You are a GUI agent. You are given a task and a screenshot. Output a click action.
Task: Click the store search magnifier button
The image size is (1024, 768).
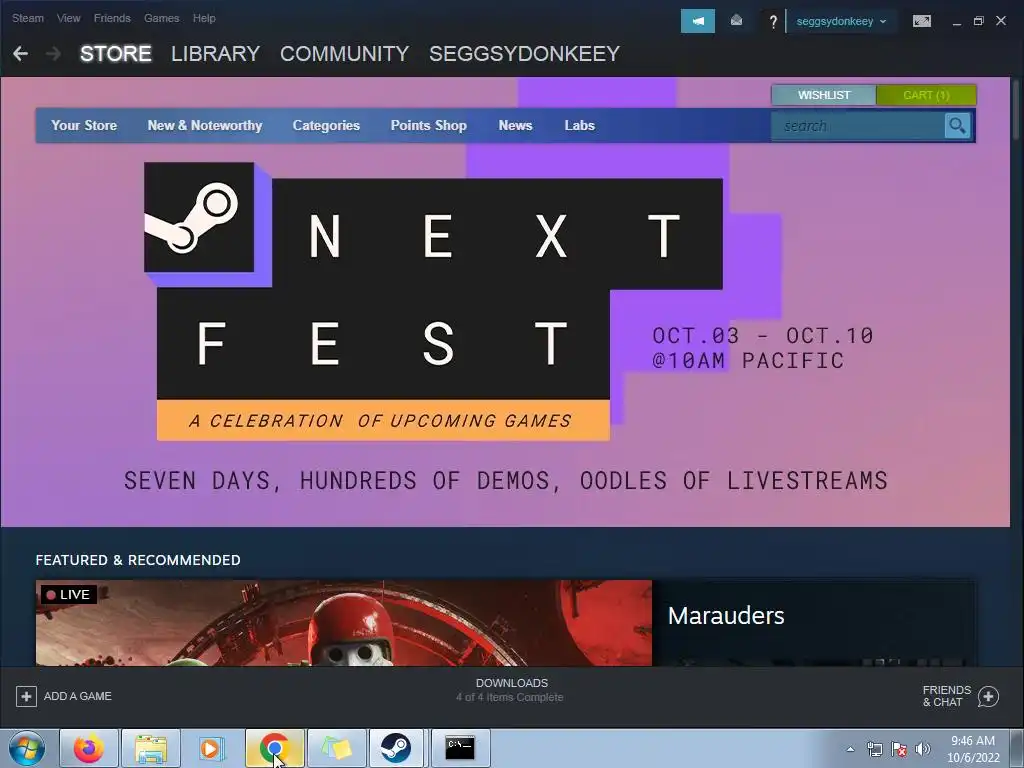pyautogui.click(x=957, y=125)
